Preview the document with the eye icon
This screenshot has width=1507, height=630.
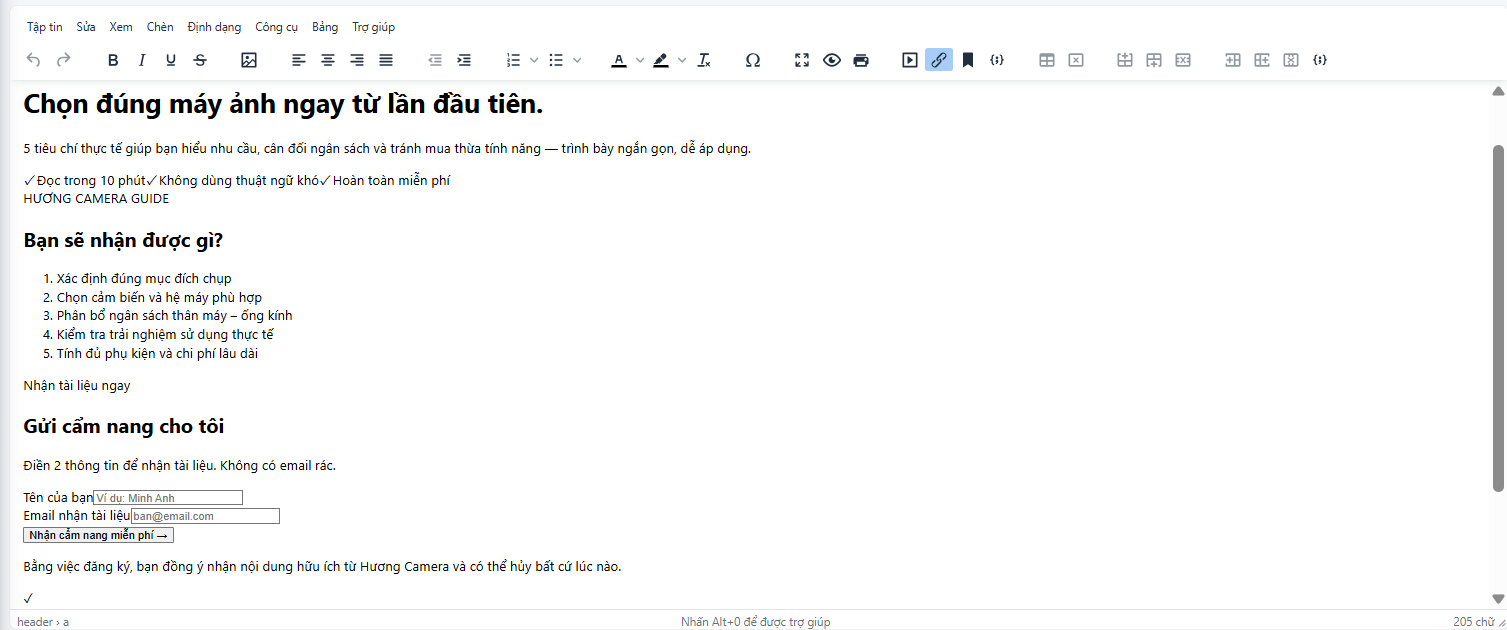click(x=832, y=60)
